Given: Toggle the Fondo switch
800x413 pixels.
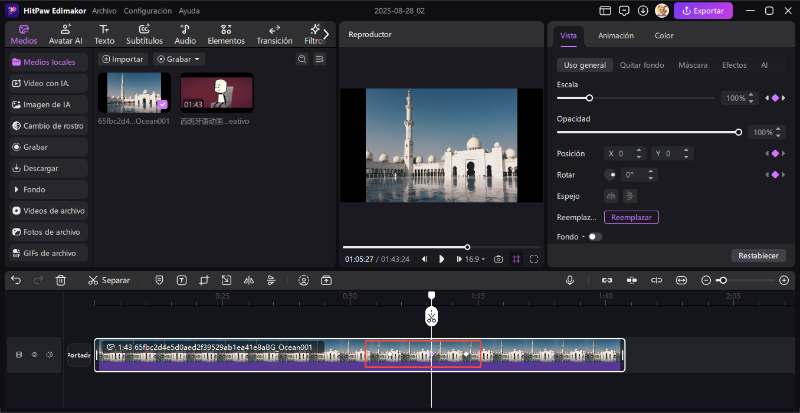Looking at the screenshot, I should pos(595,237).
